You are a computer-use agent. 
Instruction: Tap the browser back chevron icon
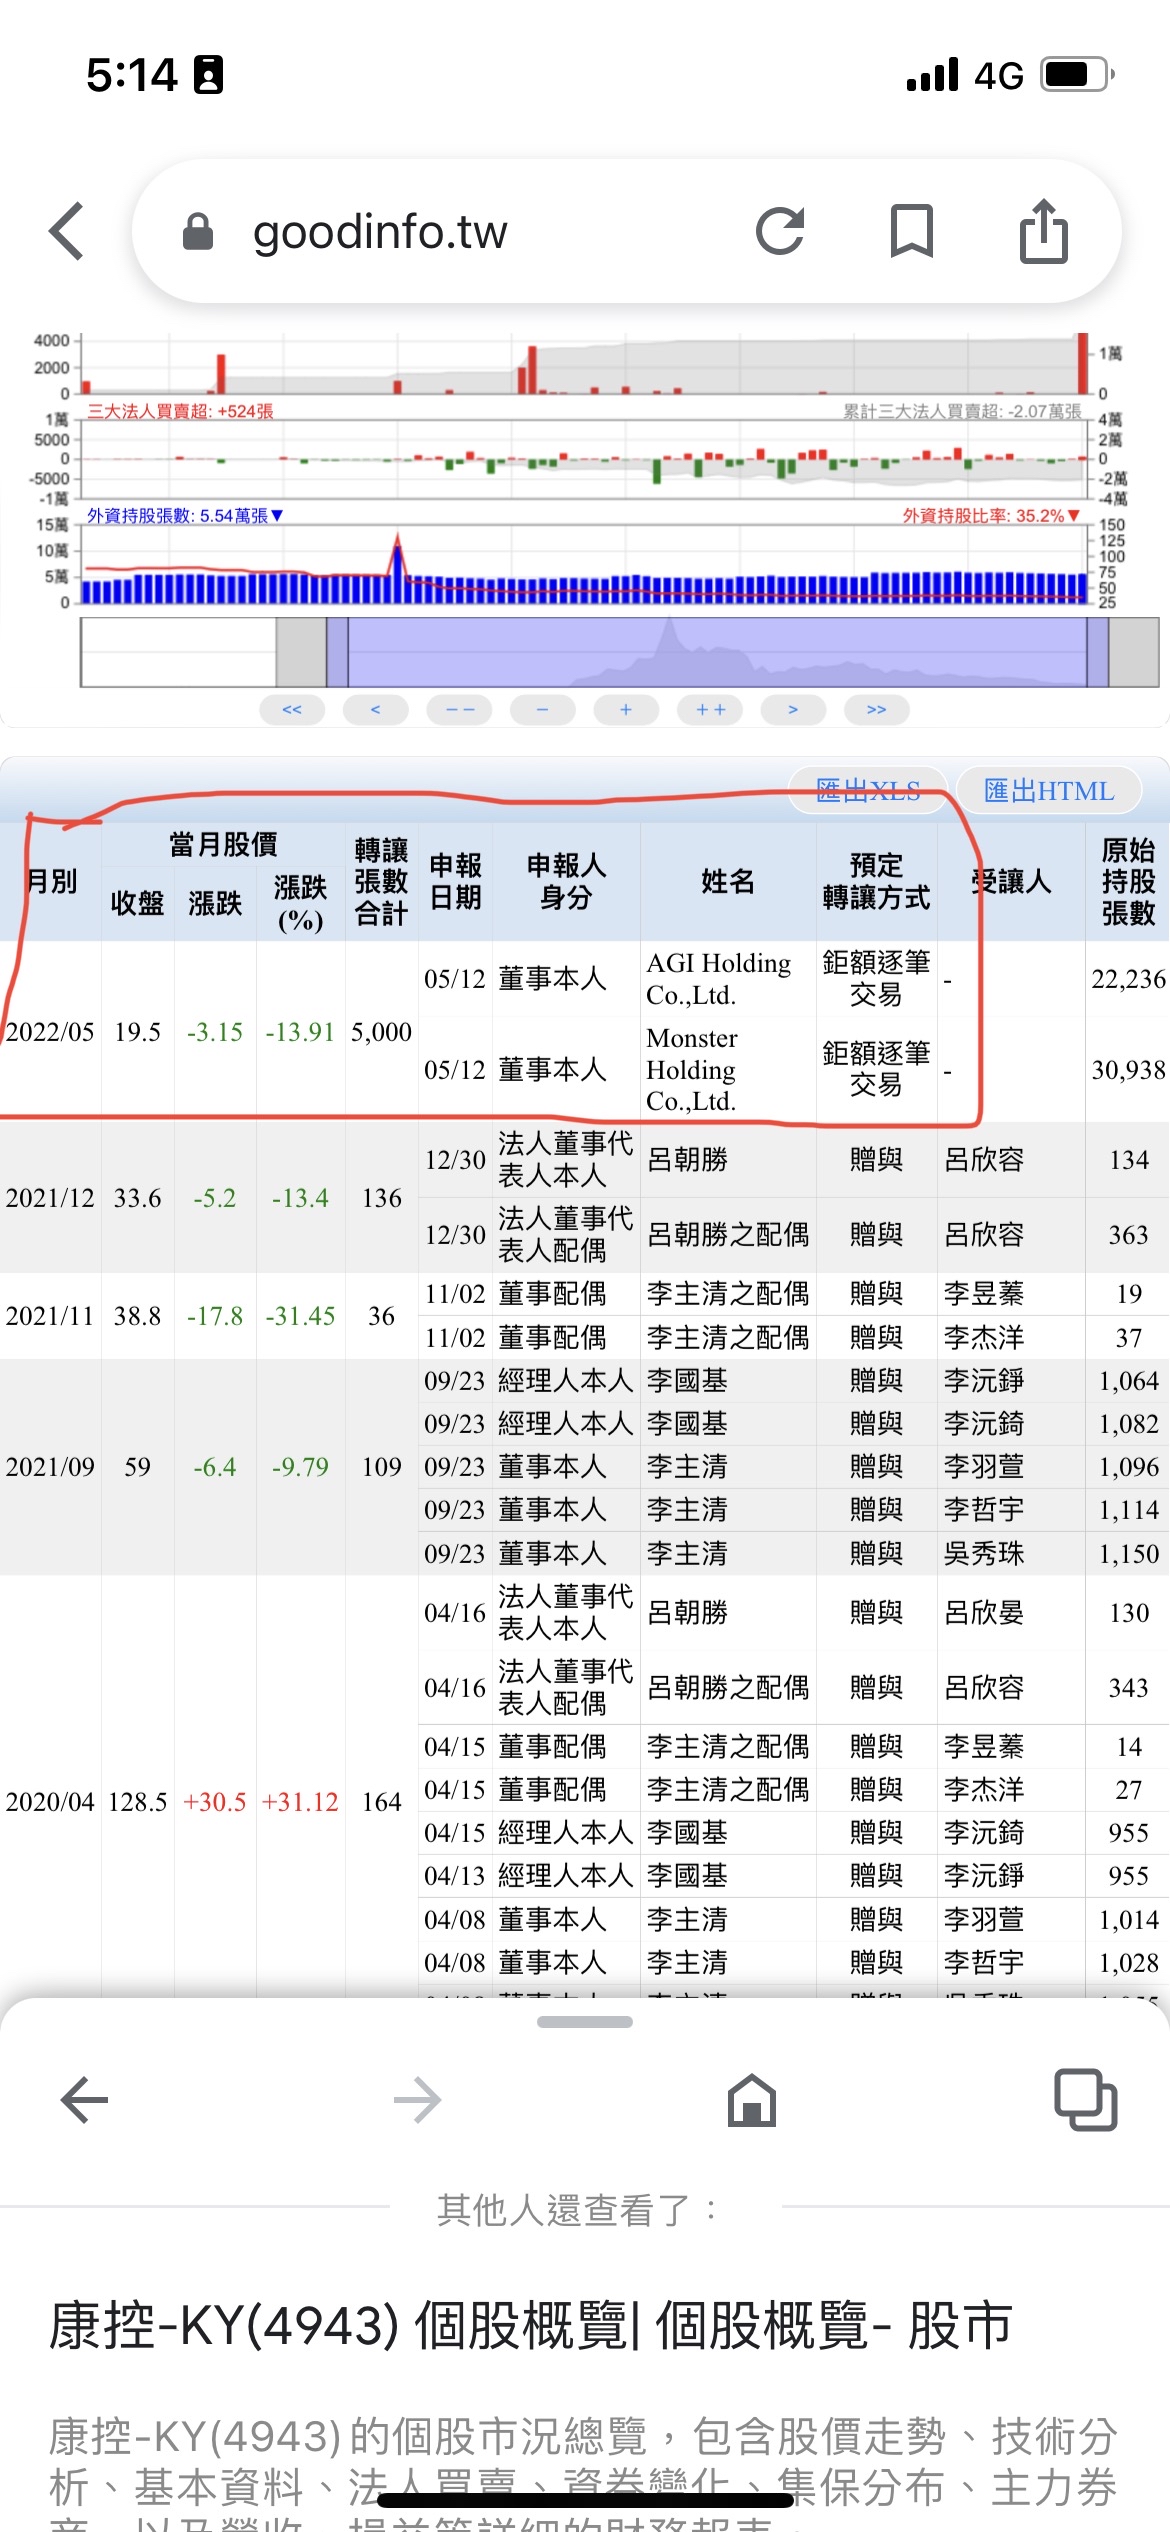click(x=67, y=231)
